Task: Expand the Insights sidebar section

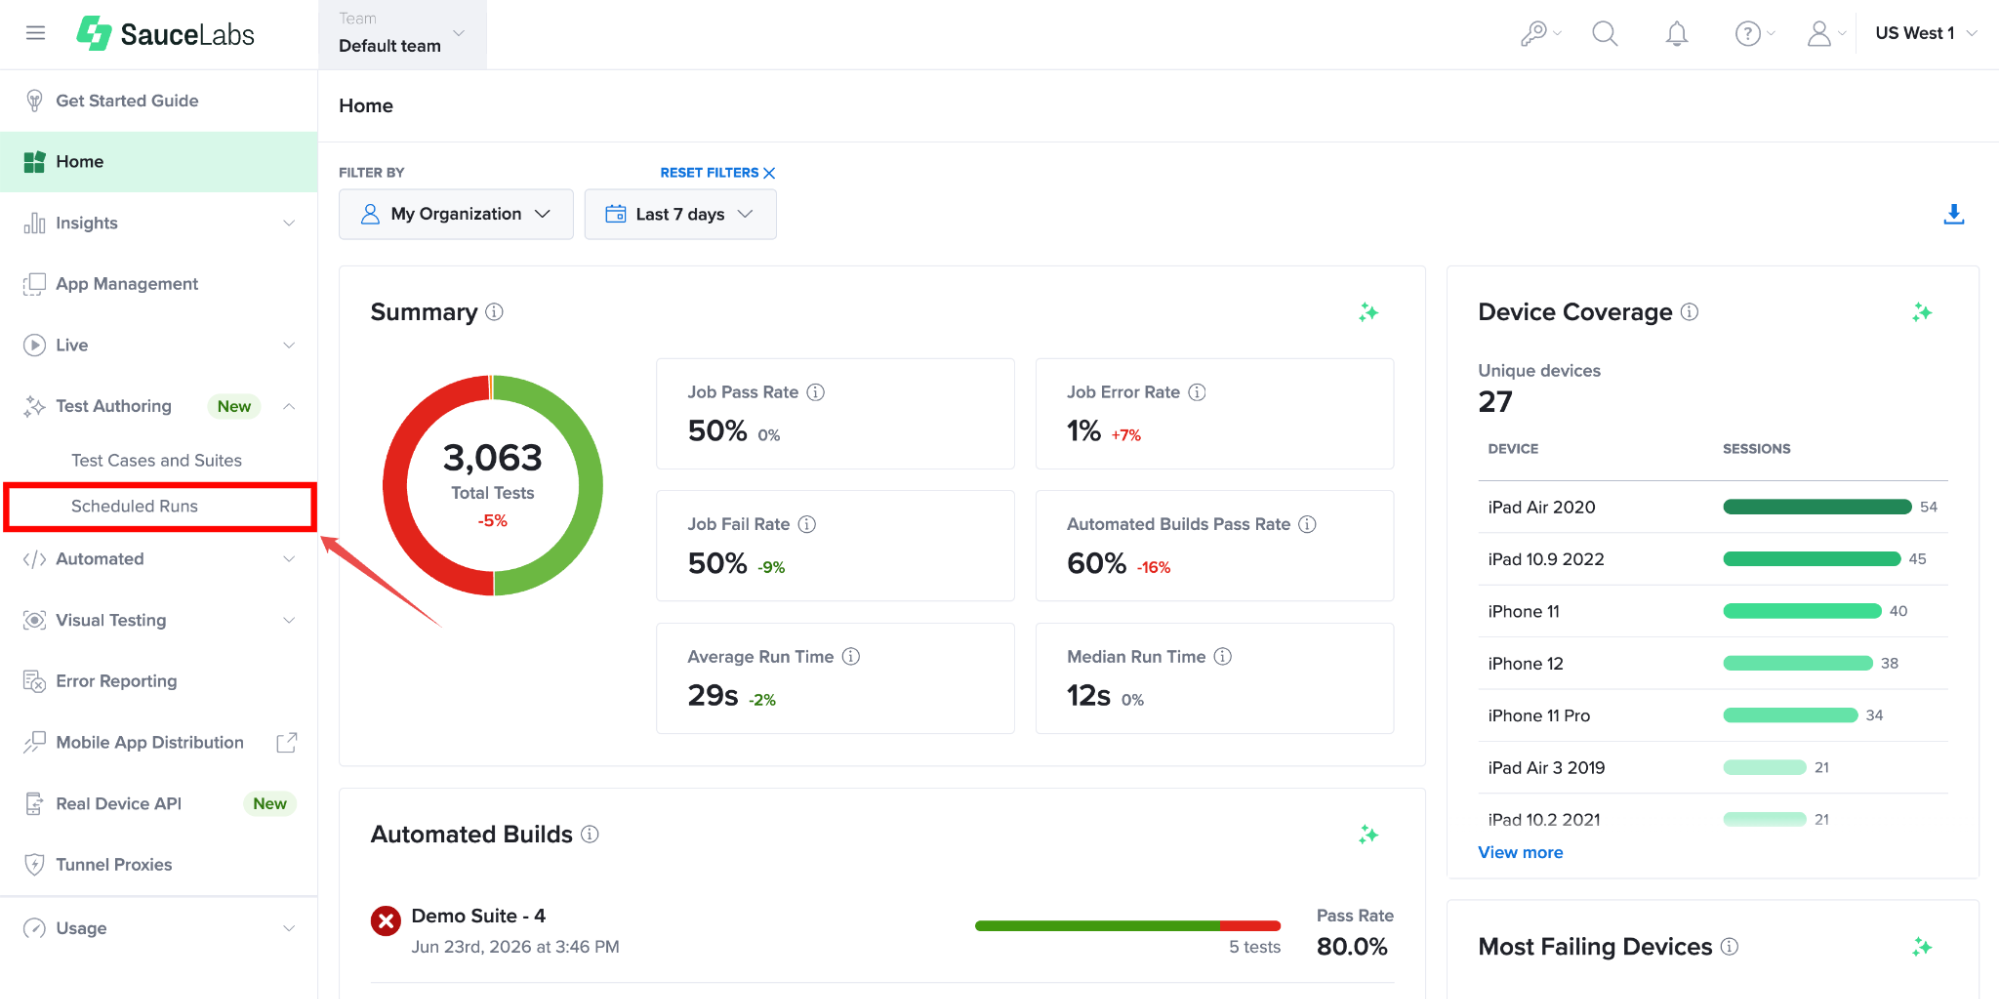Action: coord(159,223)
